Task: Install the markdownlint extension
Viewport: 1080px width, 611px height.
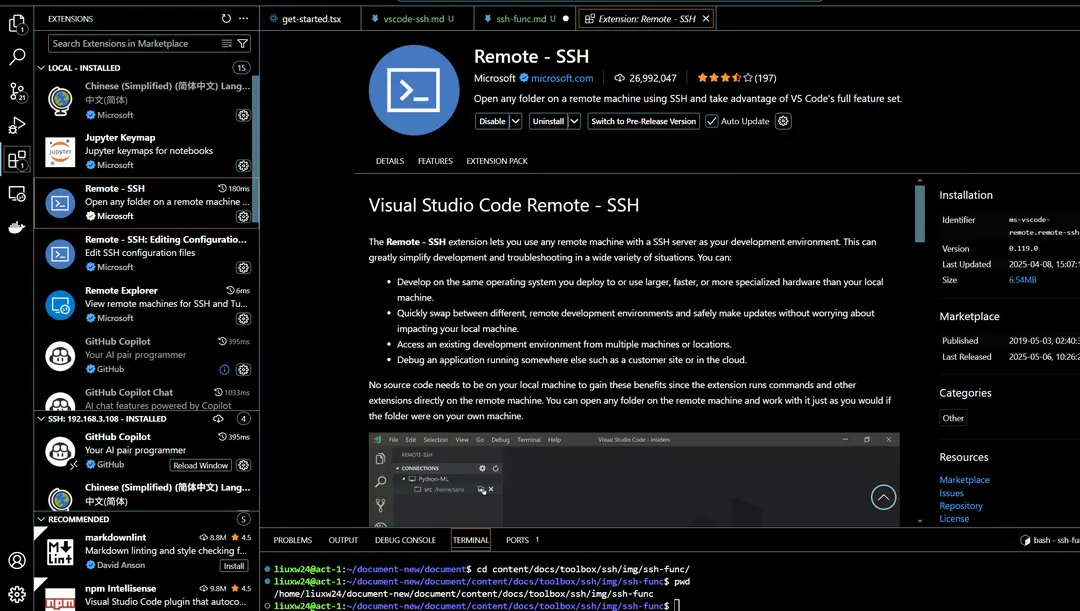Action: (x=234, y=566)
